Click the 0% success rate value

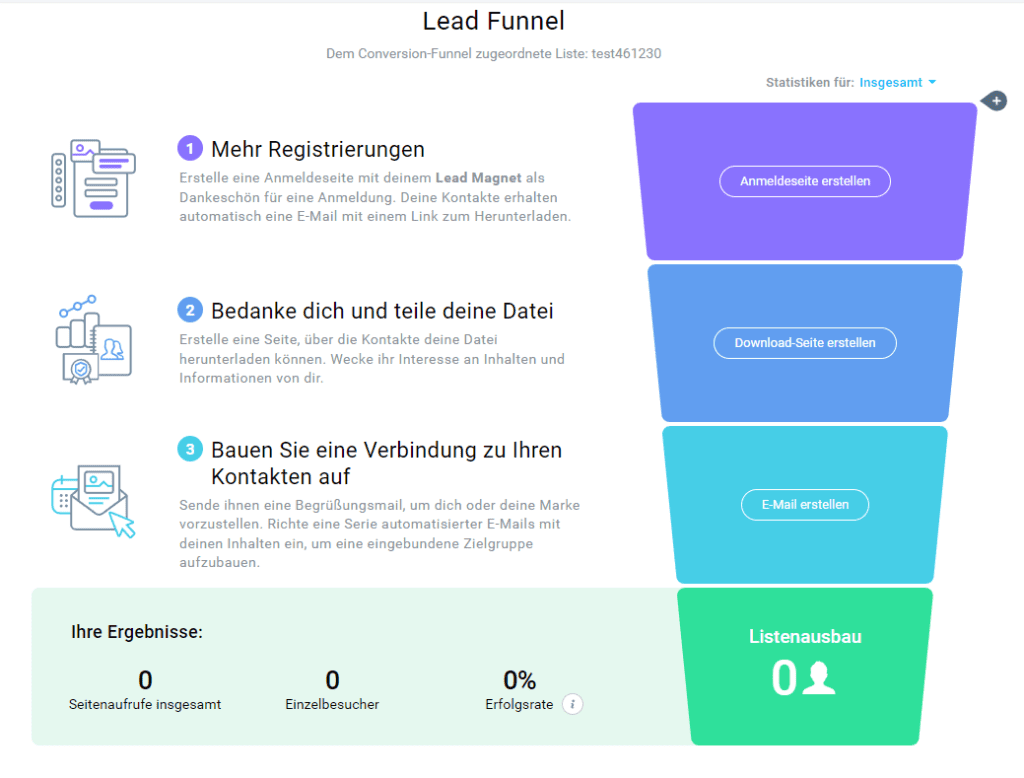click(x=520, y=680)
